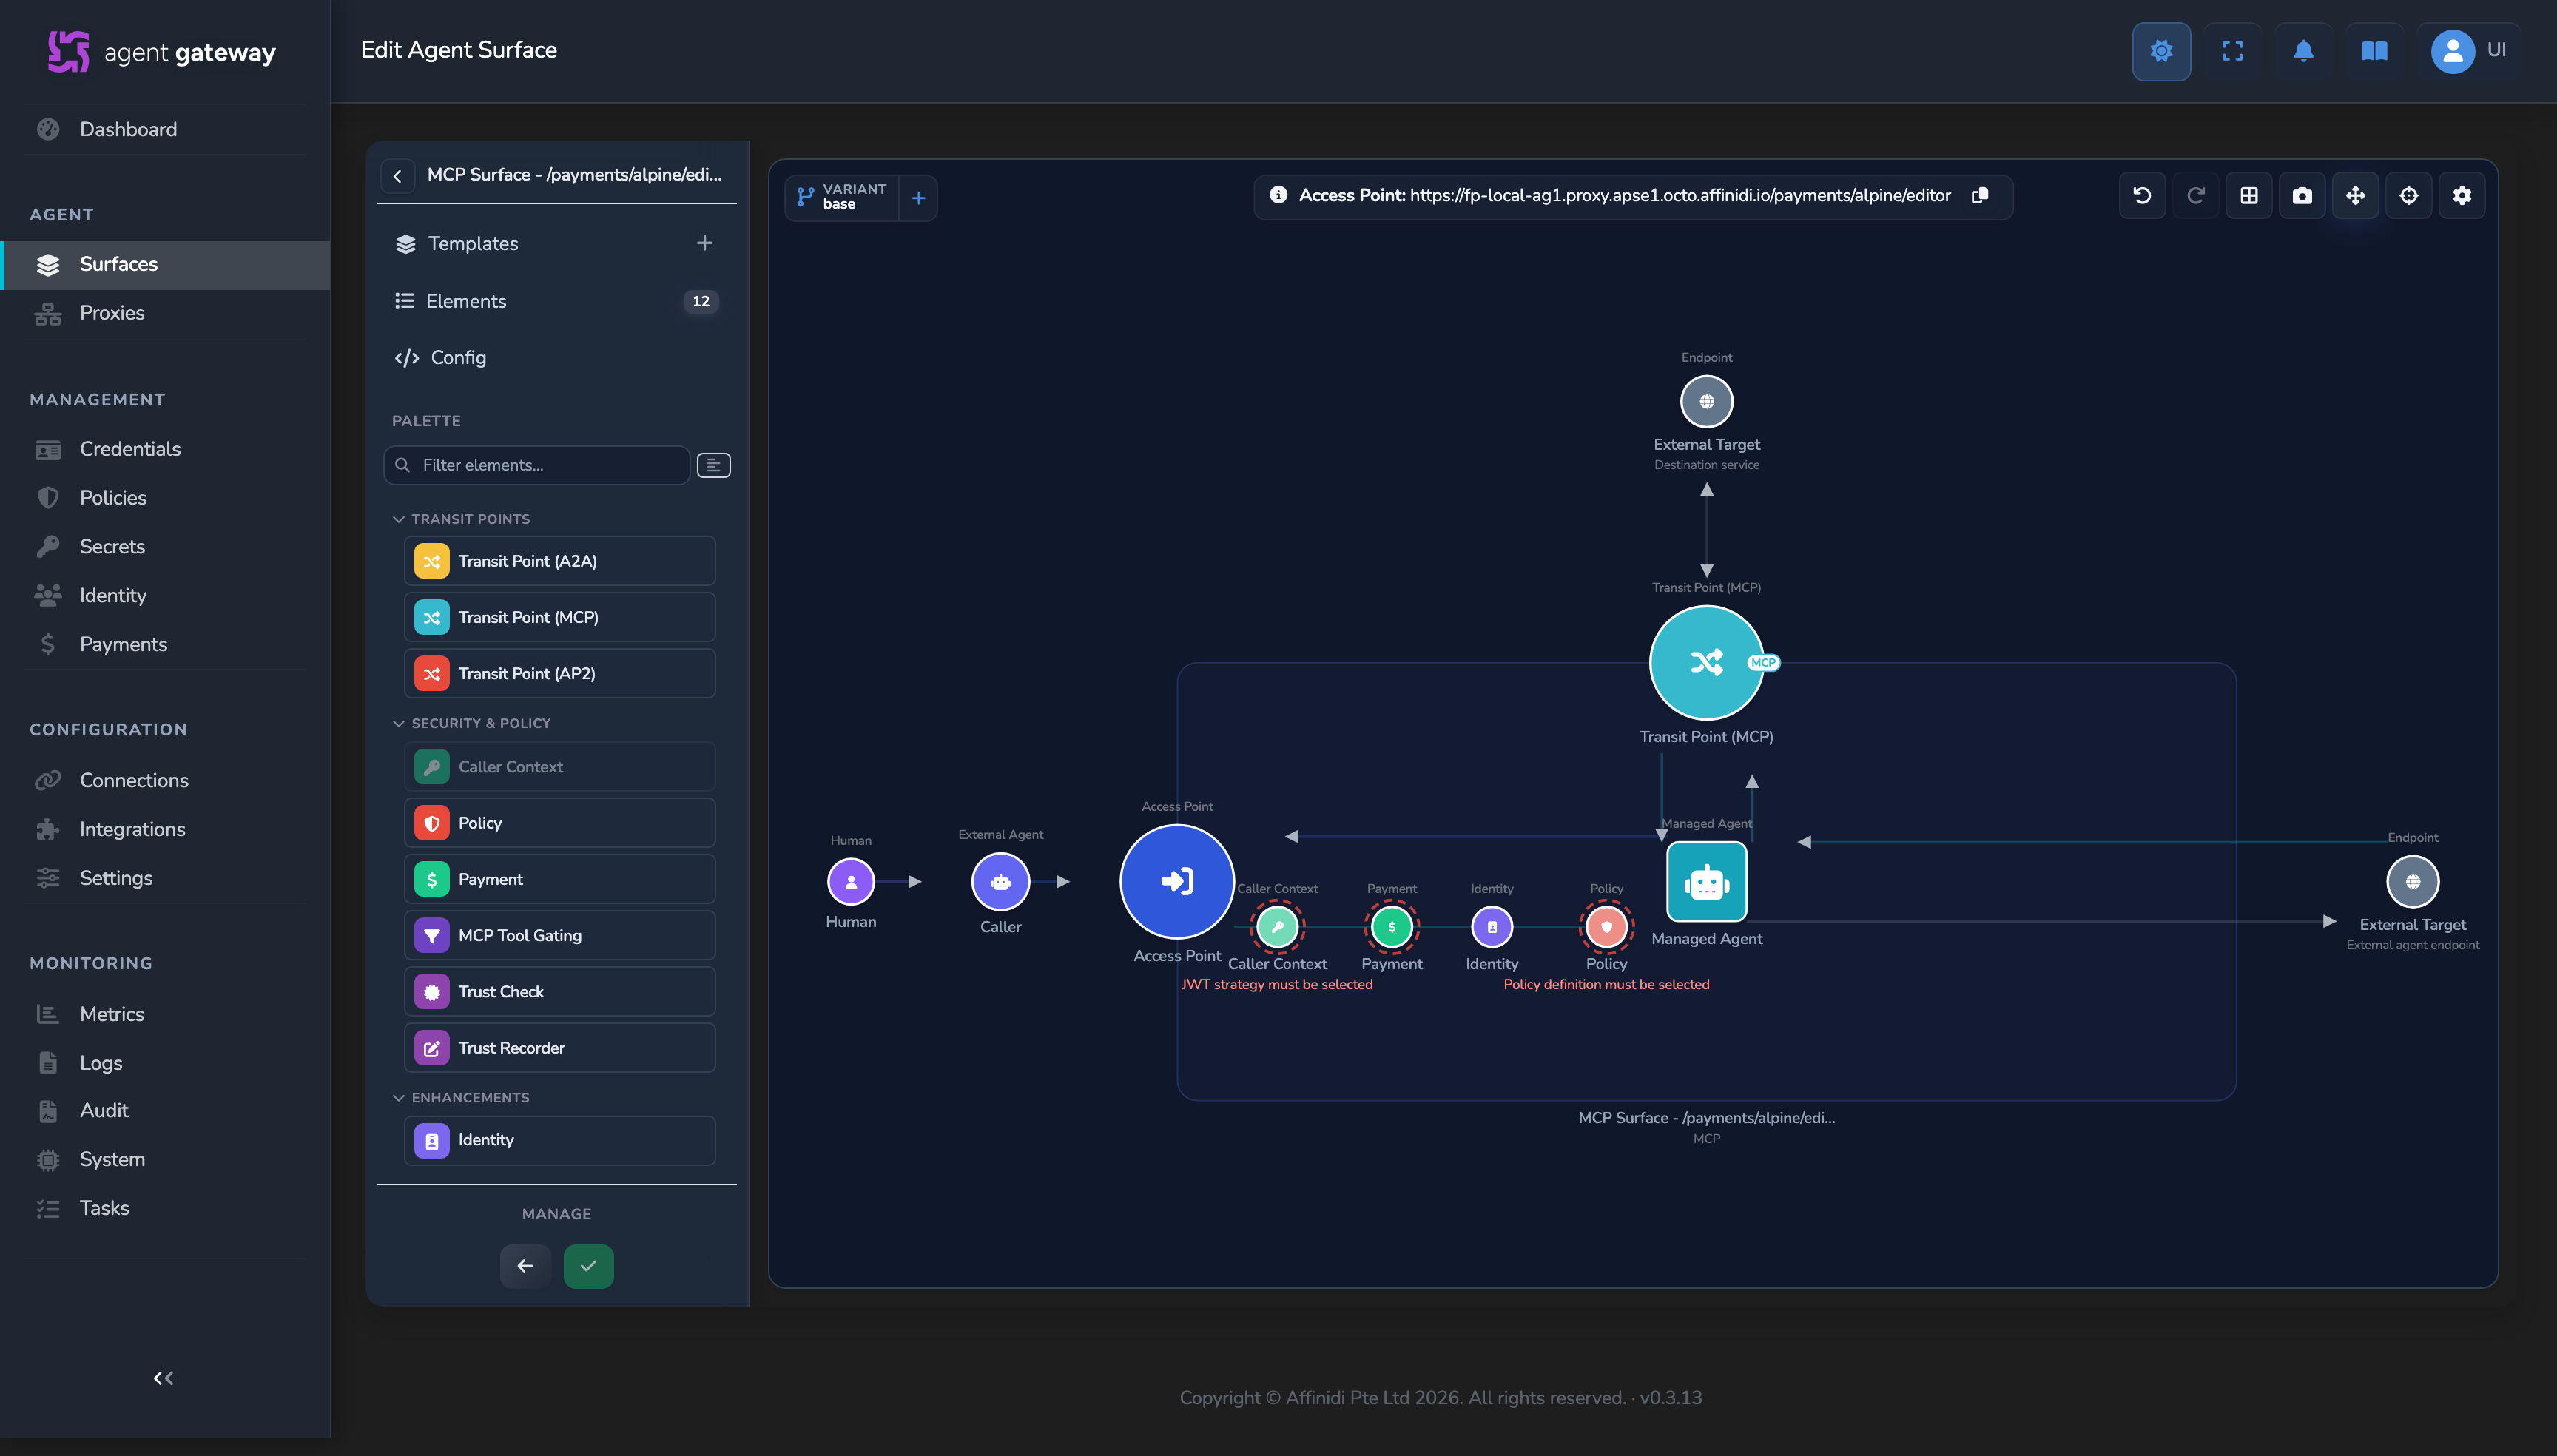Select the Policy palette element

pyautogui.click(x=560, y=823)
